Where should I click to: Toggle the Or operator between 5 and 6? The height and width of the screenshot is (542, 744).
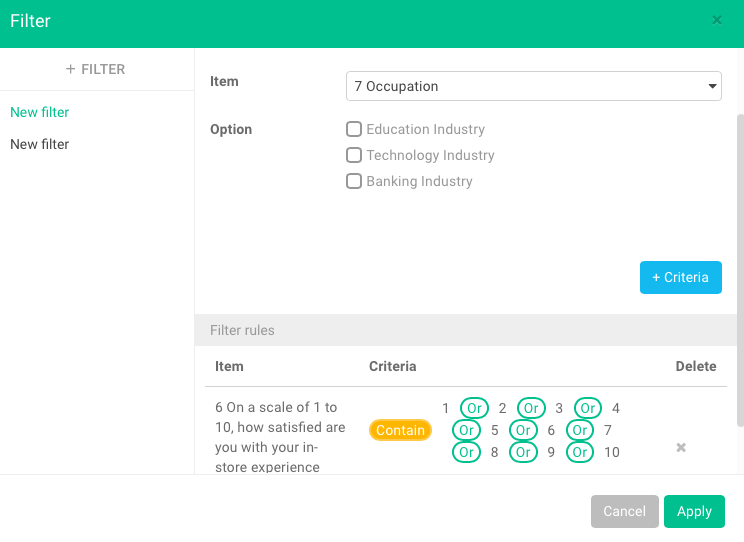(x=523, y=430)
